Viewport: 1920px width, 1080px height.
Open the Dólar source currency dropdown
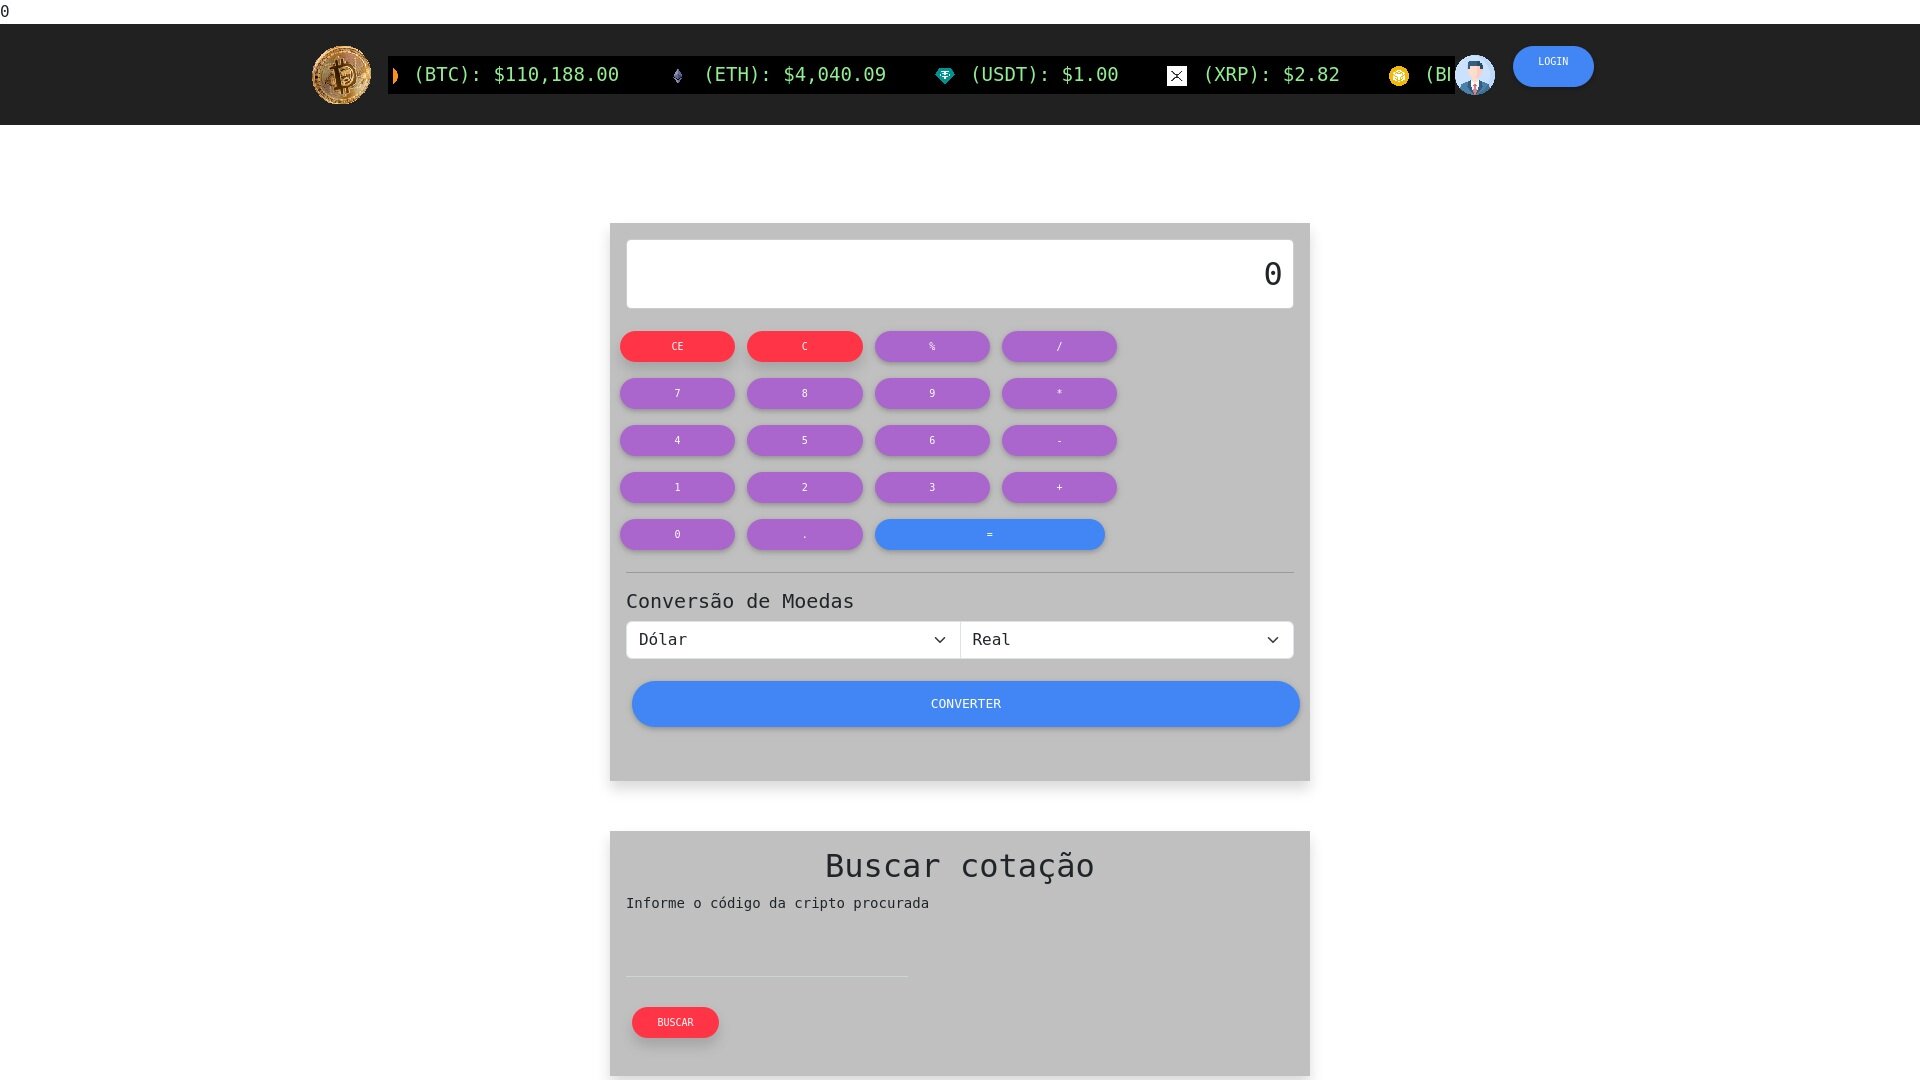(x=792, y=640)
